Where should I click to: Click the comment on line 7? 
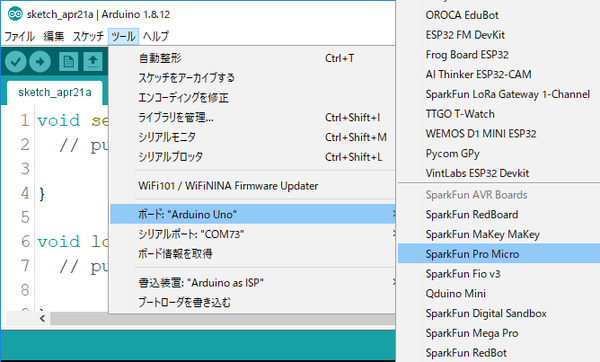click(x=83, y=266)
